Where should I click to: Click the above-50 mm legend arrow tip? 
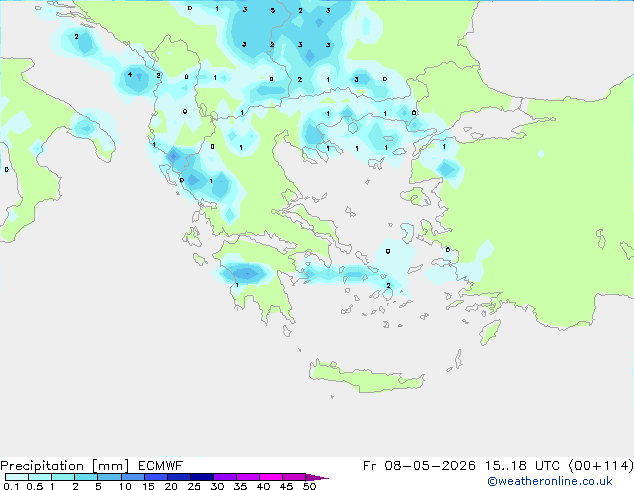coord(317,477)
